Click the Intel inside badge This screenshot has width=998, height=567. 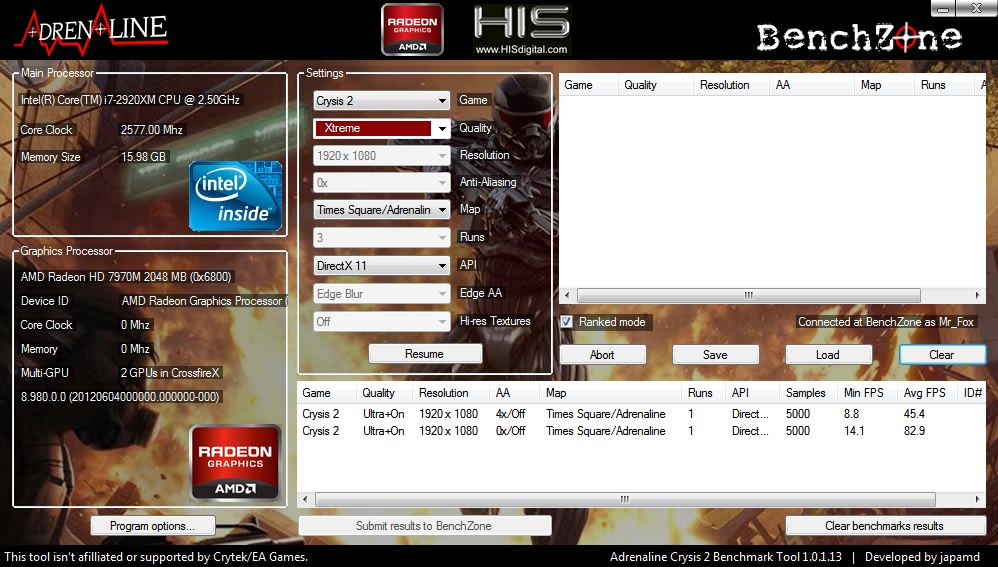click(x=235, y=195)
